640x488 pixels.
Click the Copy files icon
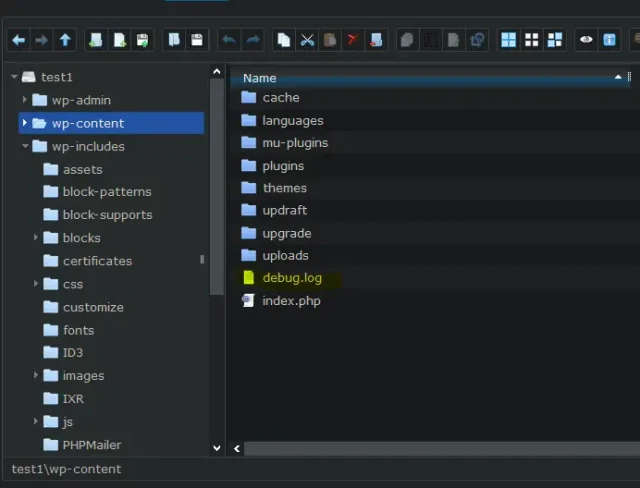coord(284,40)
